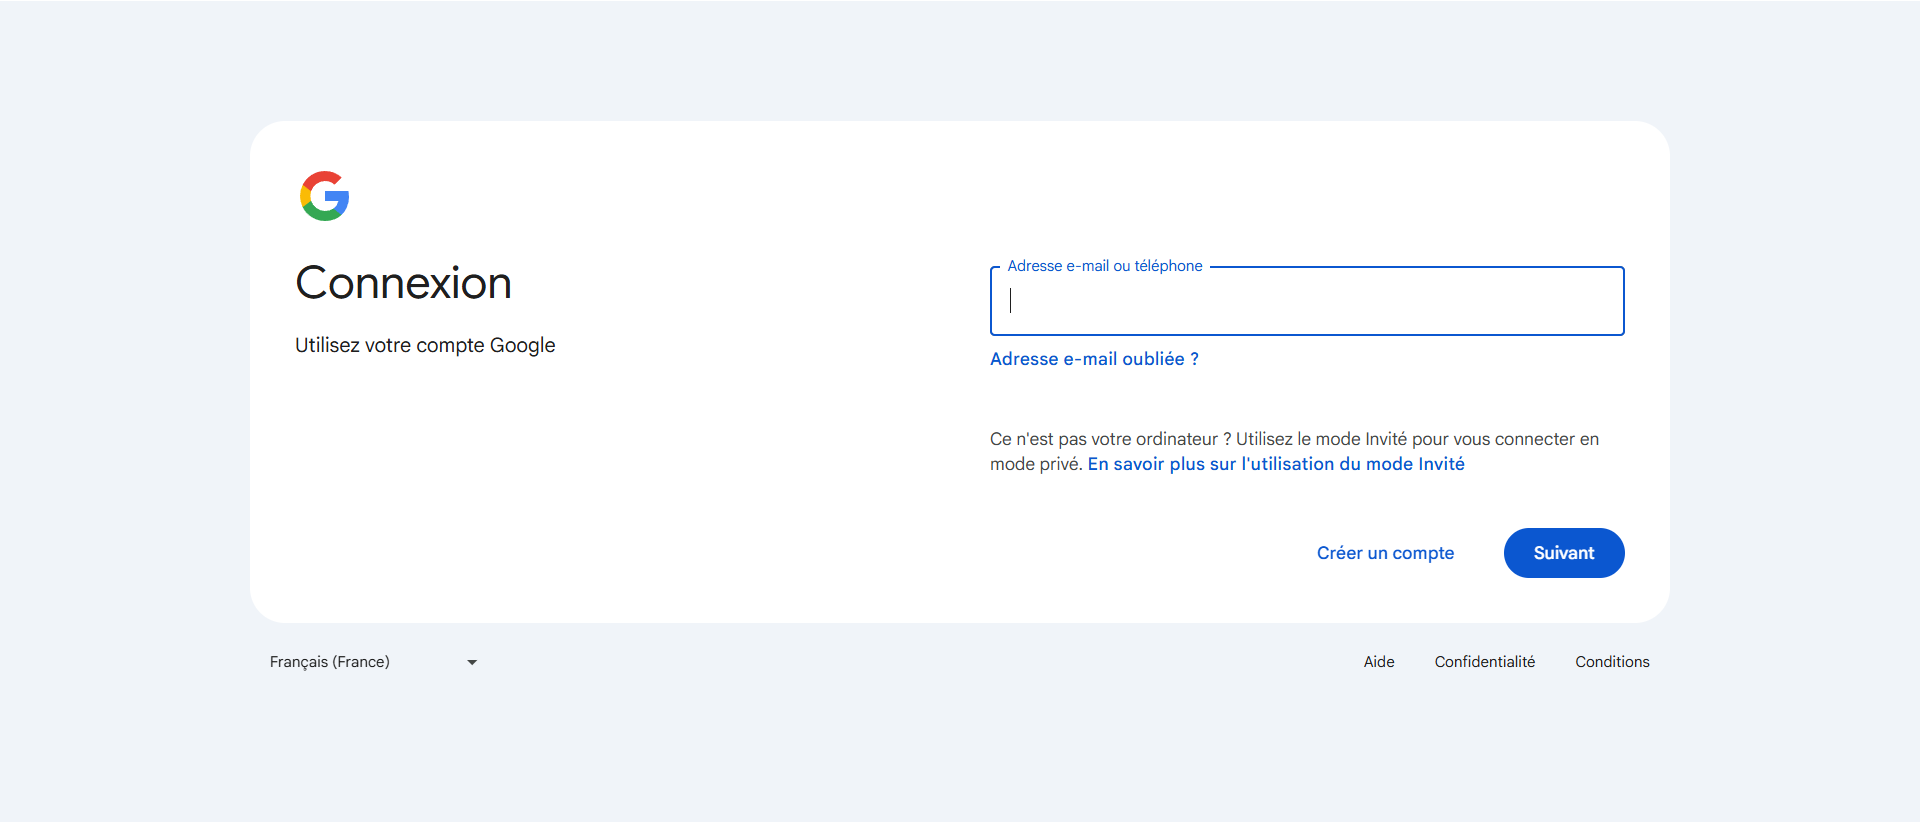Screen dimensions: 1920x822
Task: Click 'En savoir plus sur l'utilisation du mode Invité'
Action: point(1276,463)
